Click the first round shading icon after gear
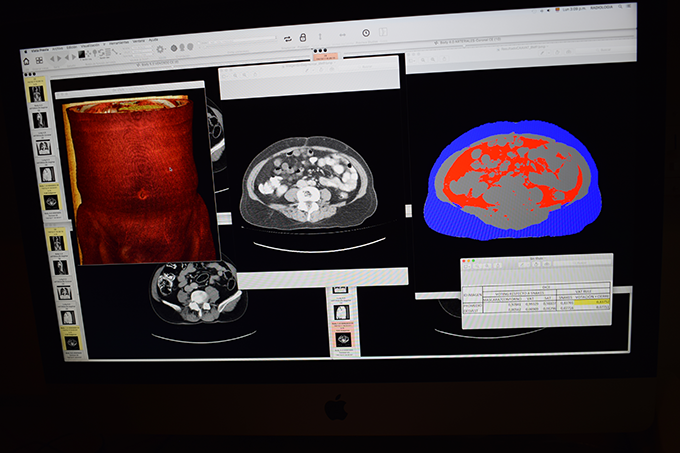The height and width of the screenshot is (453, 680). coord(174,48)
